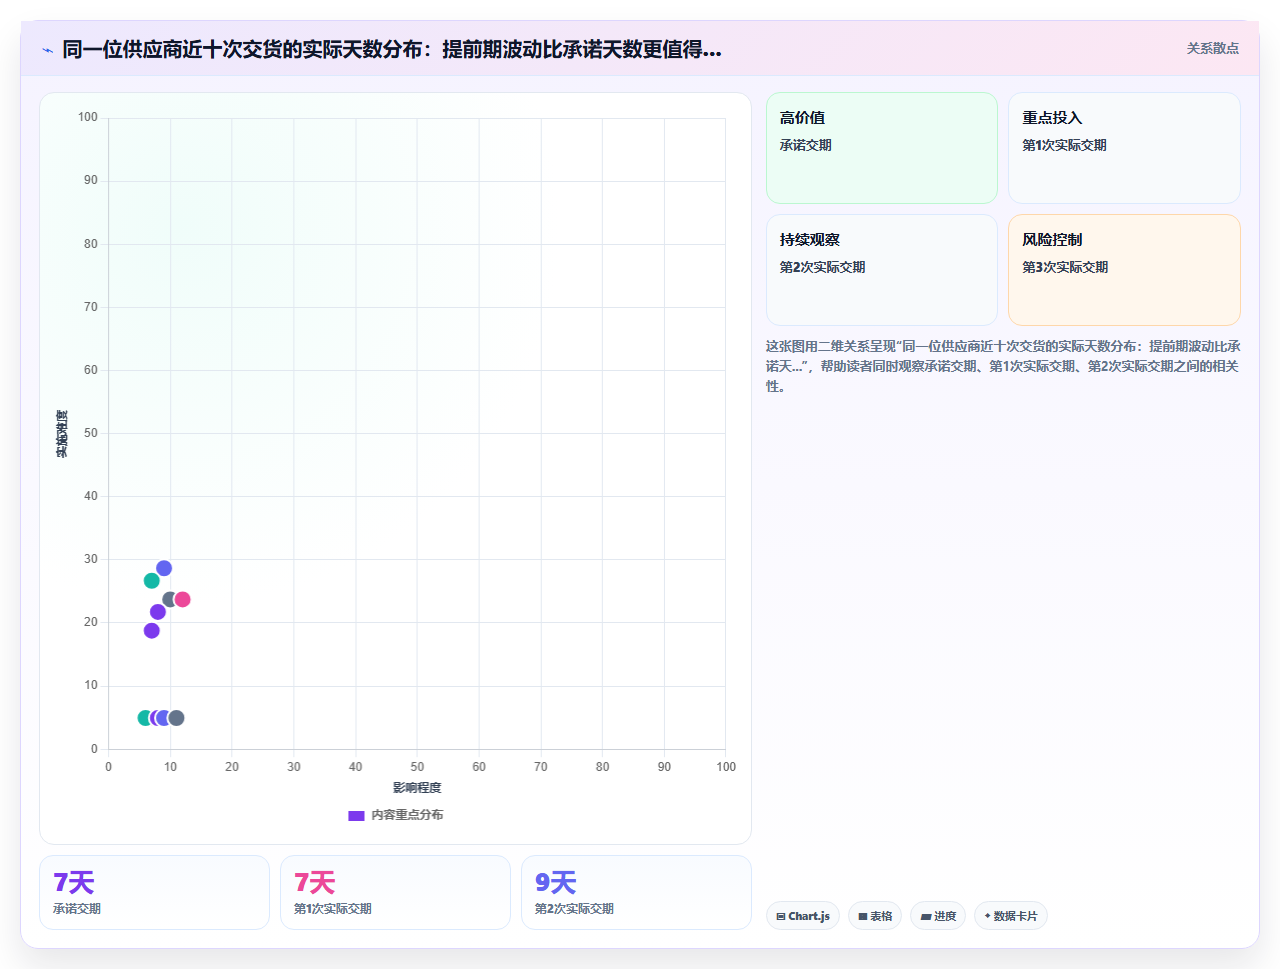Click 第3次实际交期 text in 风险控制 card
This screenshot has width=1280, height=969.
[x=1065, y=267]
